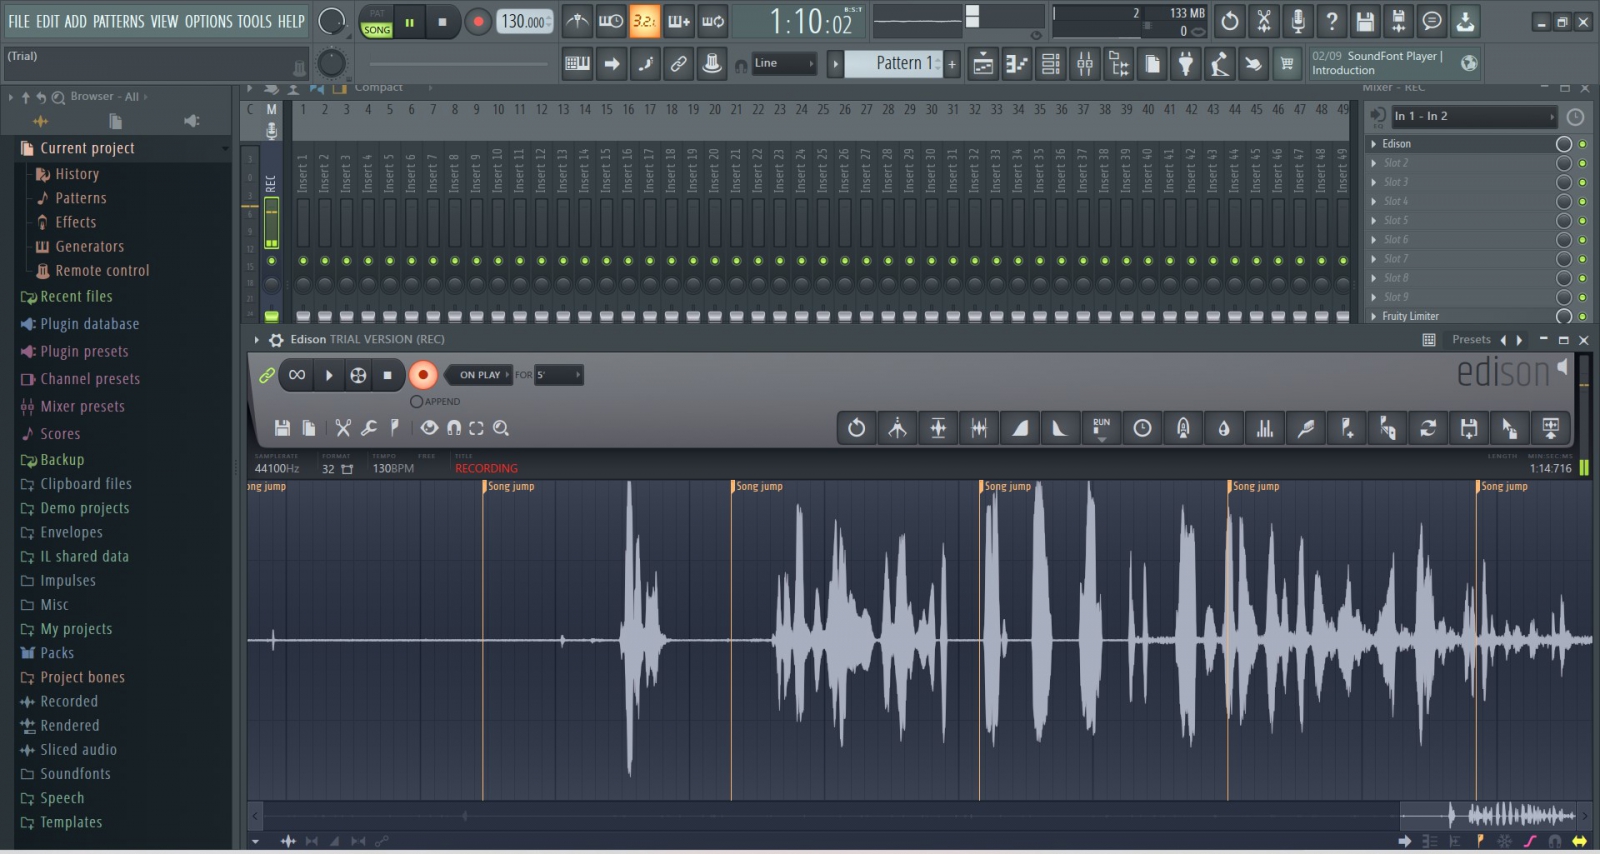This screenshot has height=854, width=1600.
Task: Toggle the link chain icon in Edison
Action: pos(267,375)
